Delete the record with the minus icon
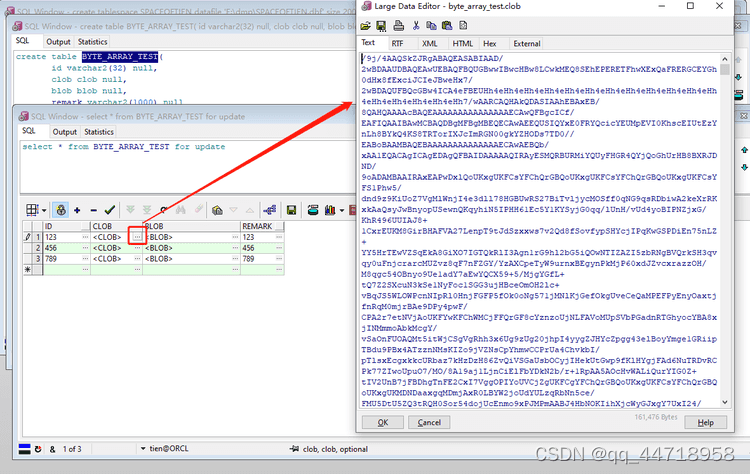The height and width of the screenshot is (474, 750). pos(94,210)
